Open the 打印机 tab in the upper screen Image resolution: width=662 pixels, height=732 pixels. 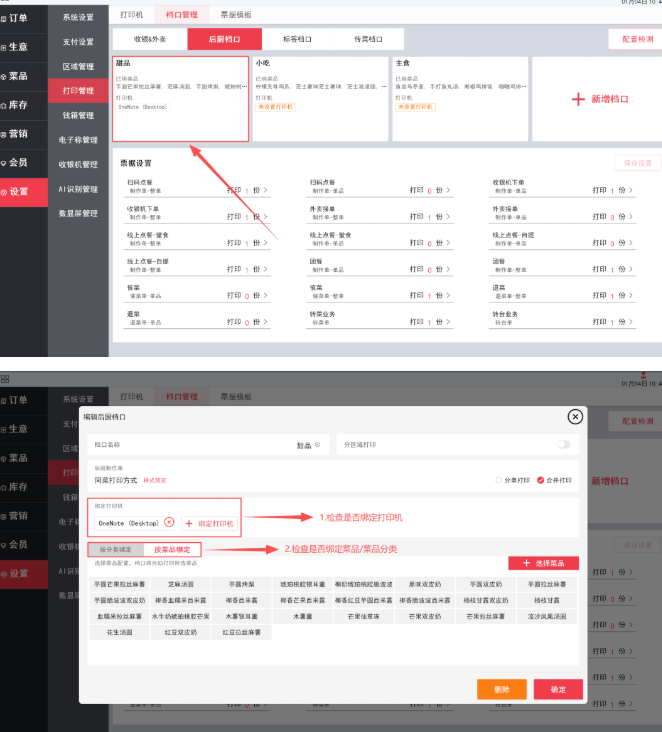click(132, 14)
